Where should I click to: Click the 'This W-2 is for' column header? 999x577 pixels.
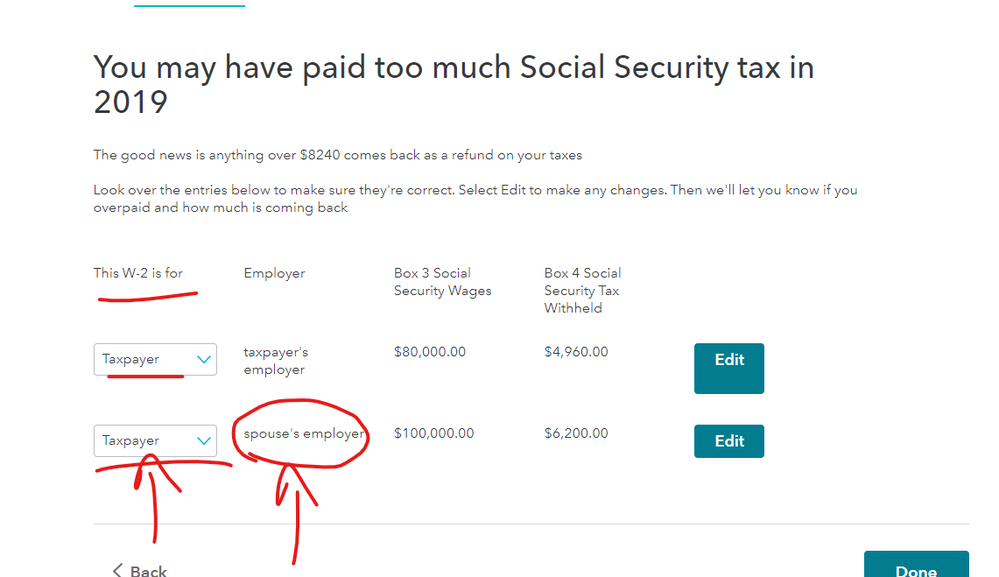pyautogui.click(x=138, y=273)
